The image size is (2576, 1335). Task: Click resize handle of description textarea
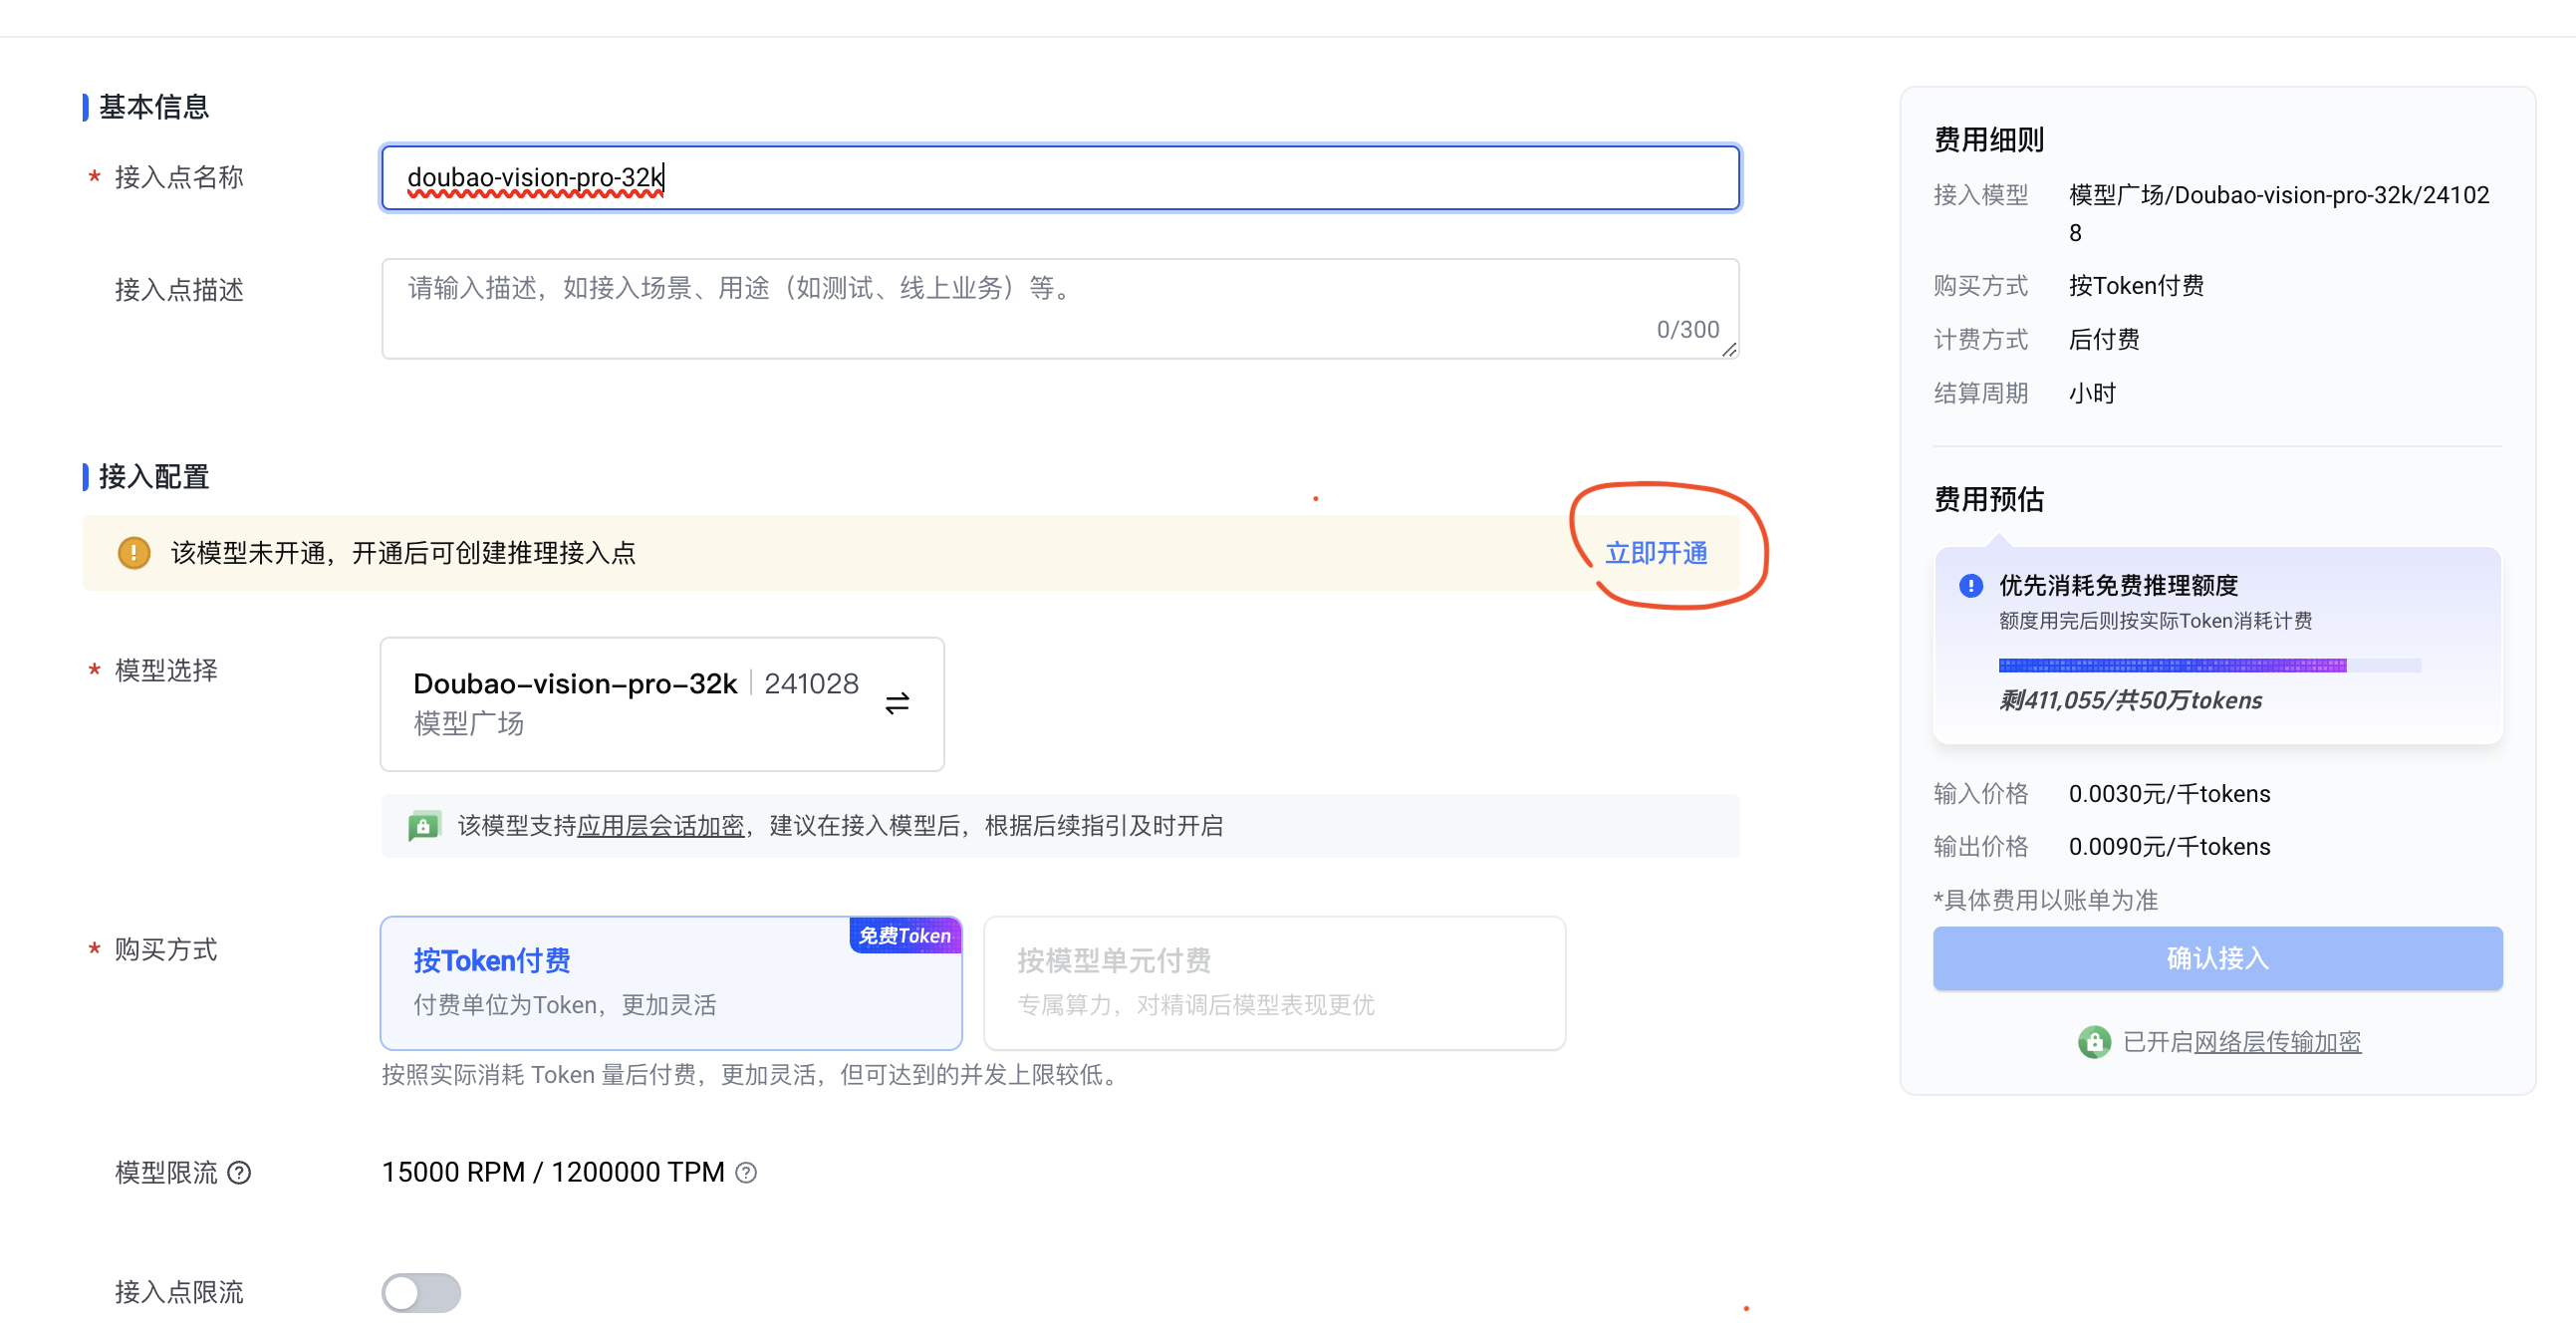(x=1729, y=349)
